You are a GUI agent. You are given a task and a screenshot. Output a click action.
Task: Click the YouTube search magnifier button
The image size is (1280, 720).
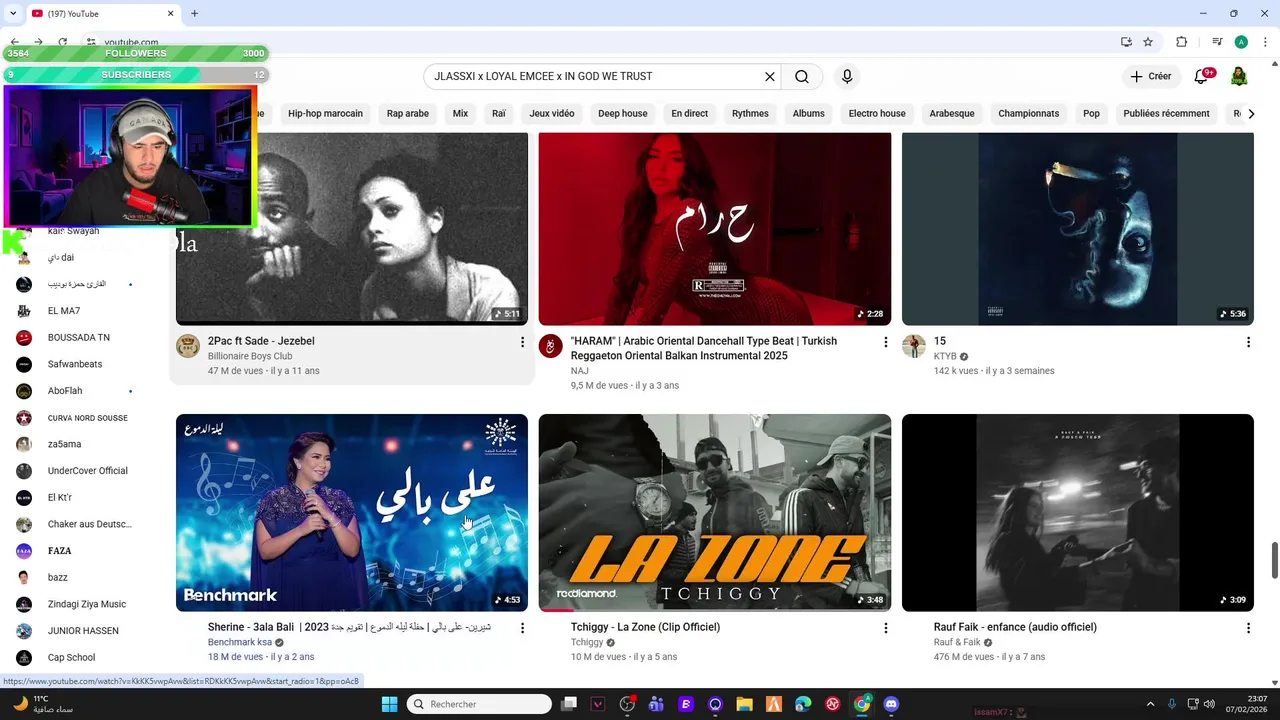[x=802, y=76]
